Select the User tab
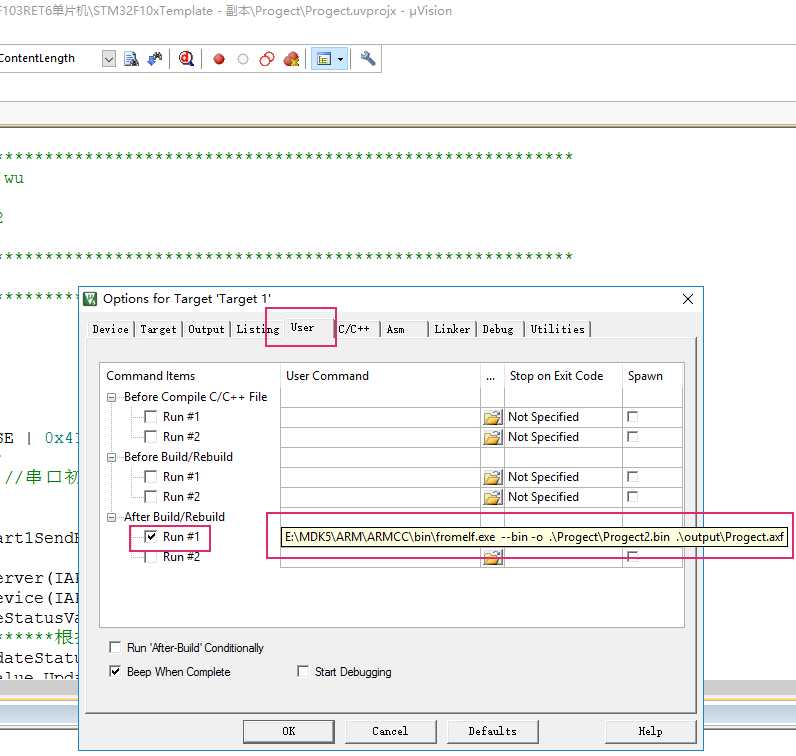796x756 pixels. [x=302, y=328]
